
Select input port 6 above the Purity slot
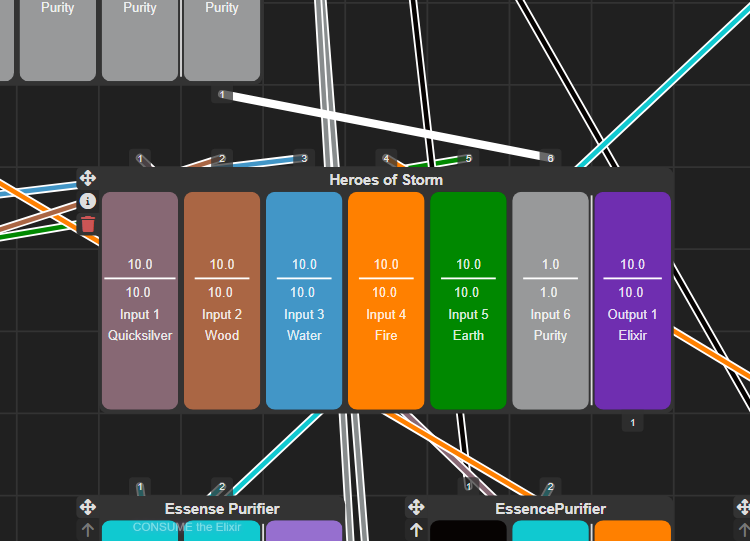click(x=551, y=158)
